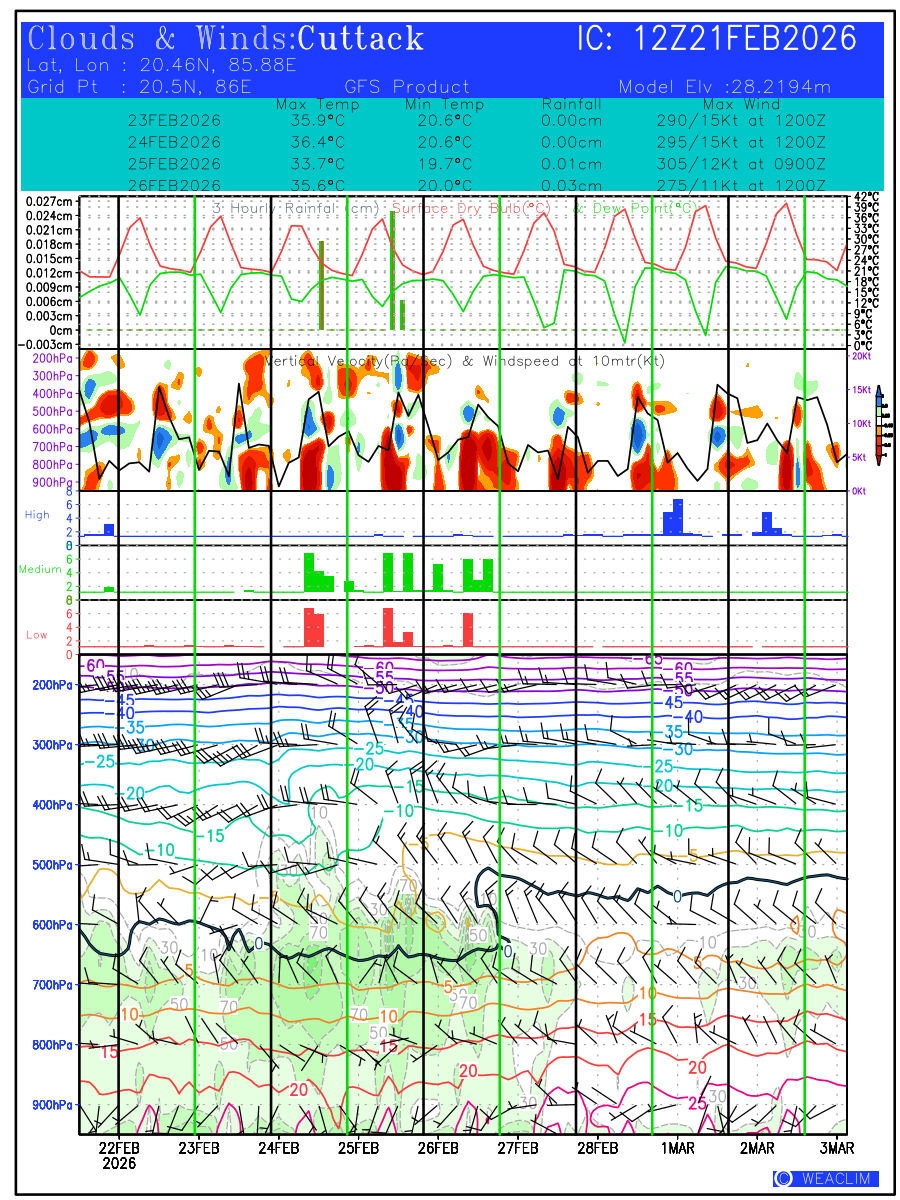Image resolution: width=900 pixels, height=1200 pixels.
Task: Click the Rainfall column header
Action: tap(571, 104)
